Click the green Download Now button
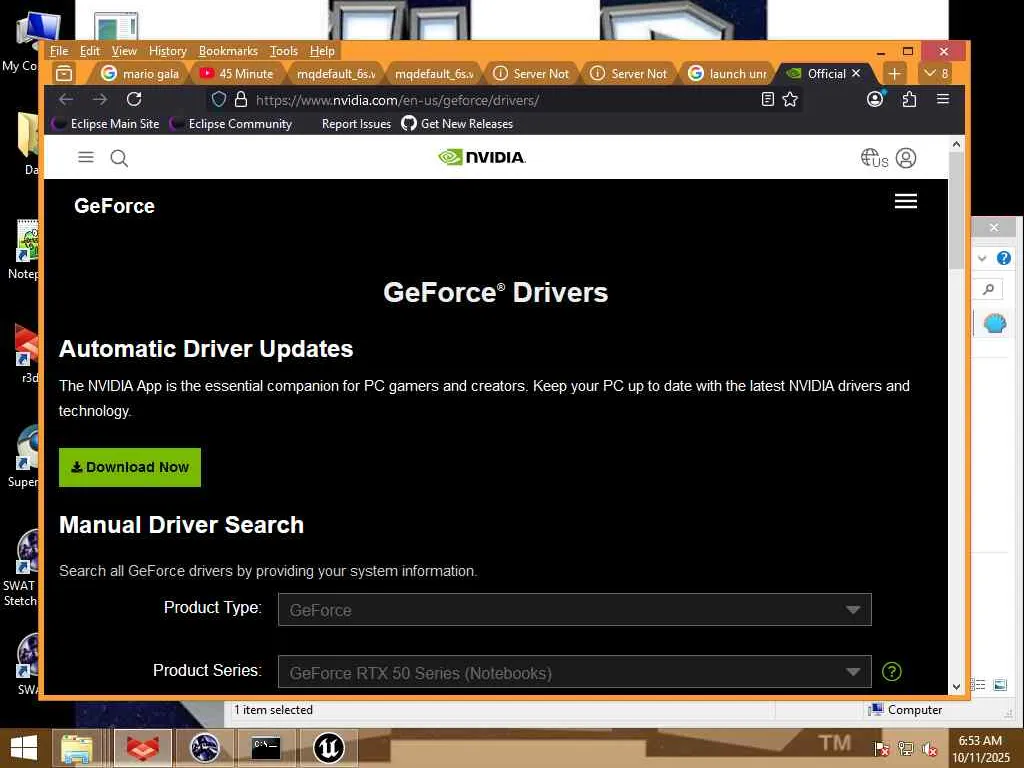Image resolution: width=1024 pixels, height=768 pixels. tap(130, 467)
